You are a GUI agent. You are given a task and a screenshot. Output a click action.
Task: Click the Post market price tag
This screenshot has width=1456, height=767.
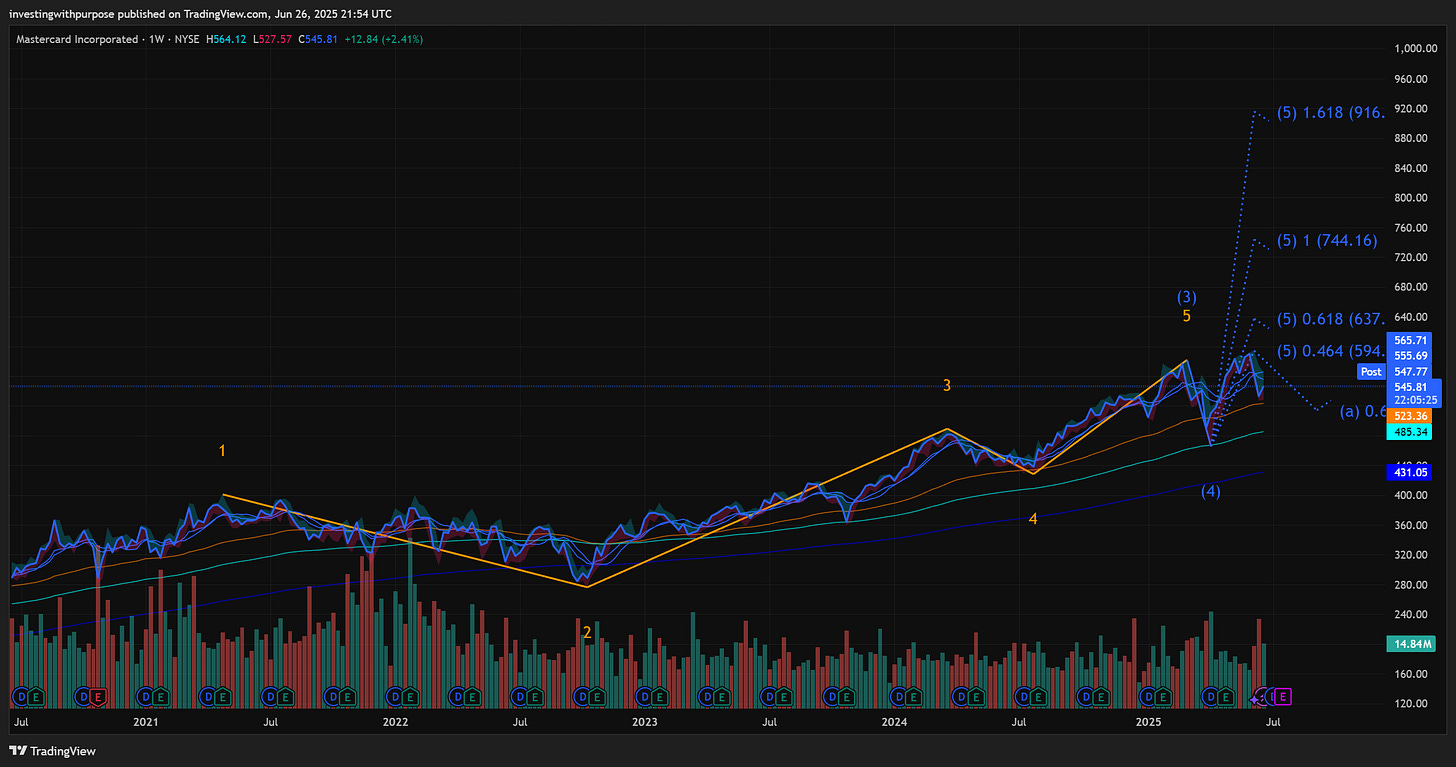(x=1371, y=371)
